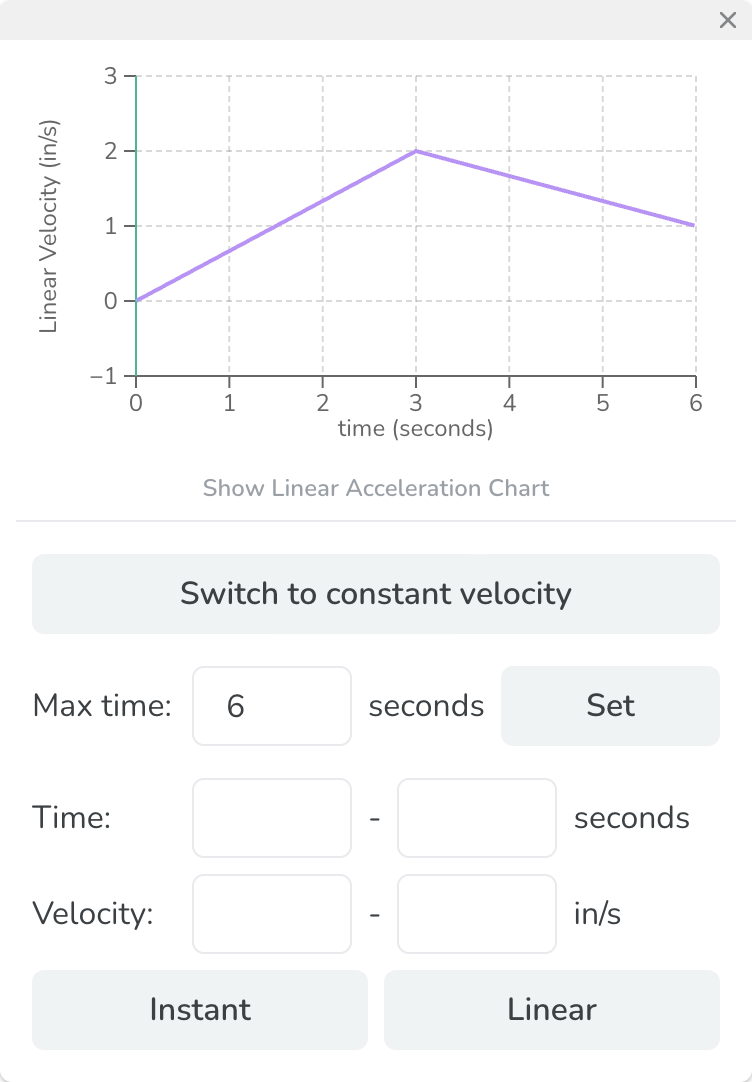This screenshot has width=752, height=1082.
Task: Click the chart line's origin point
Action: 137,300
